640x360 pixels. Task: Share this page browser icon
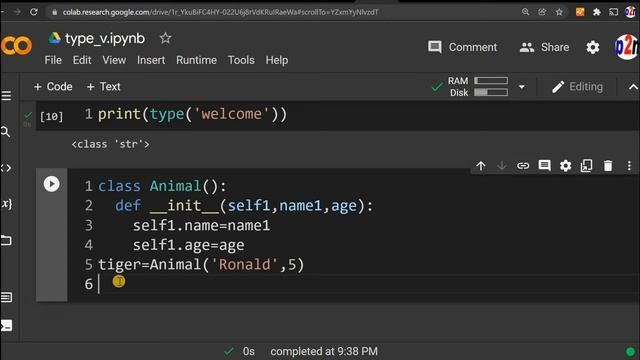point(542,12)
